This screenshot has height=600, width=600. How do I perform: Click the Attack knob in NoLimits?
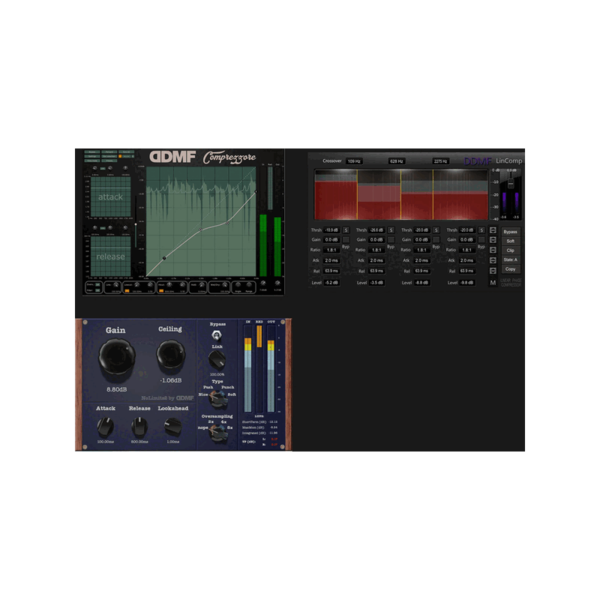pyautogui.click(x=106, y=427)
